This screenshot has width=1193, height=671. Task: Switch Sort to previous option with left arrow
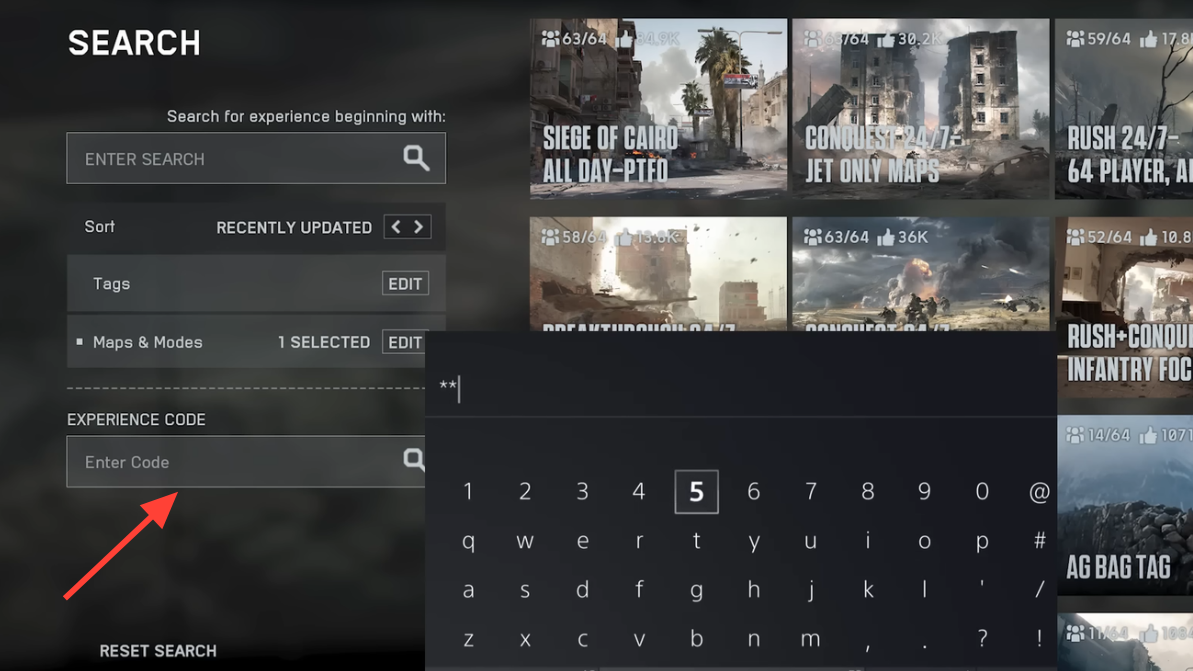[396, 227]
